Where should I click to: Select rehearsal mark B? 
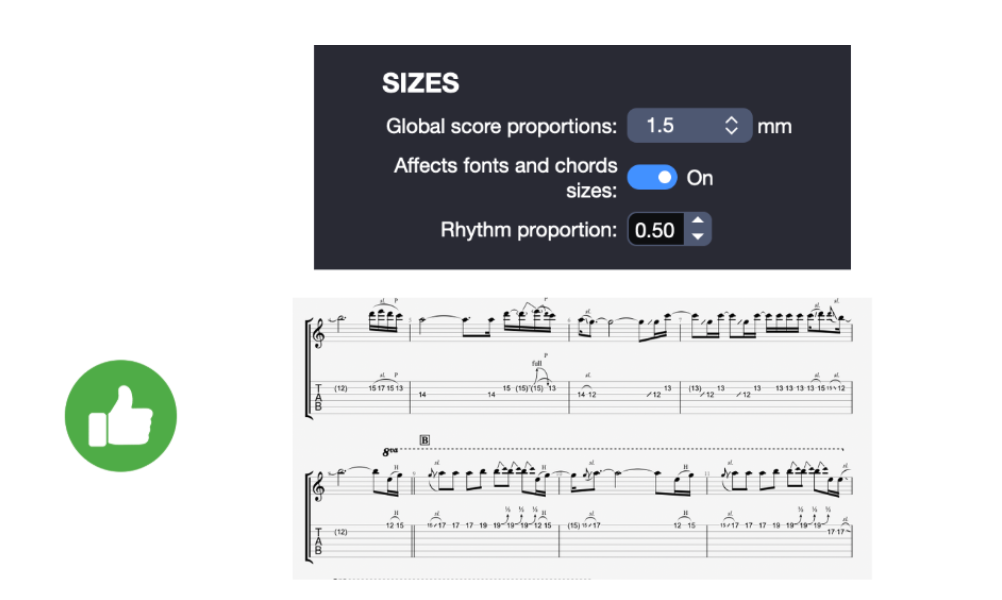coord(423,441)
